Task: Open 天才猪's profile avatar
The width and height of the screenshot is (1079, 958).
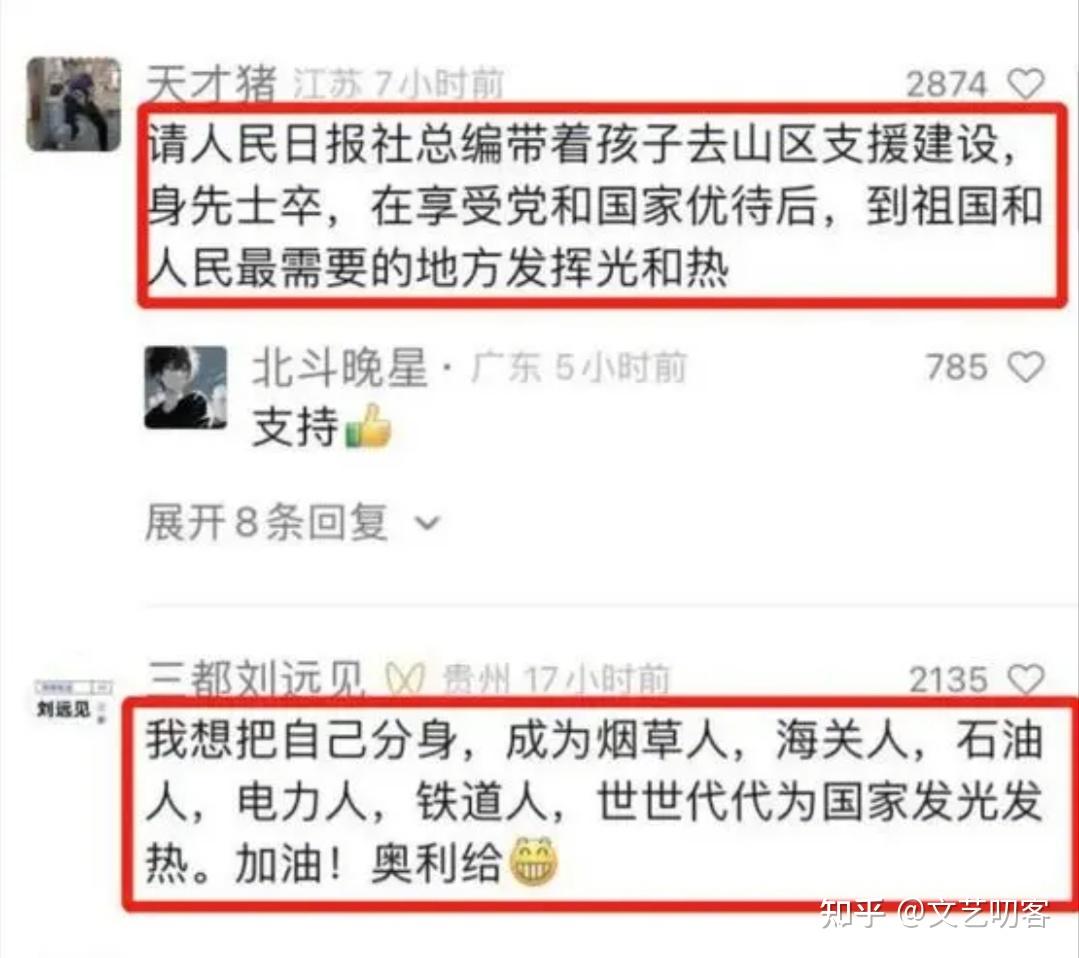Action: 74,104
